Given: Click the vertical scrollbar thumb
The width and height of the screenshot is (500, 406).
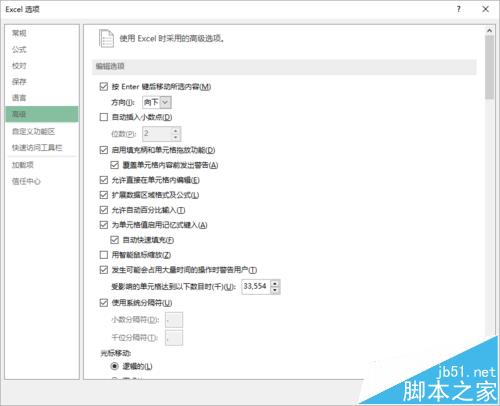Looking at the screenshot, I should click(x=489, y=67).
